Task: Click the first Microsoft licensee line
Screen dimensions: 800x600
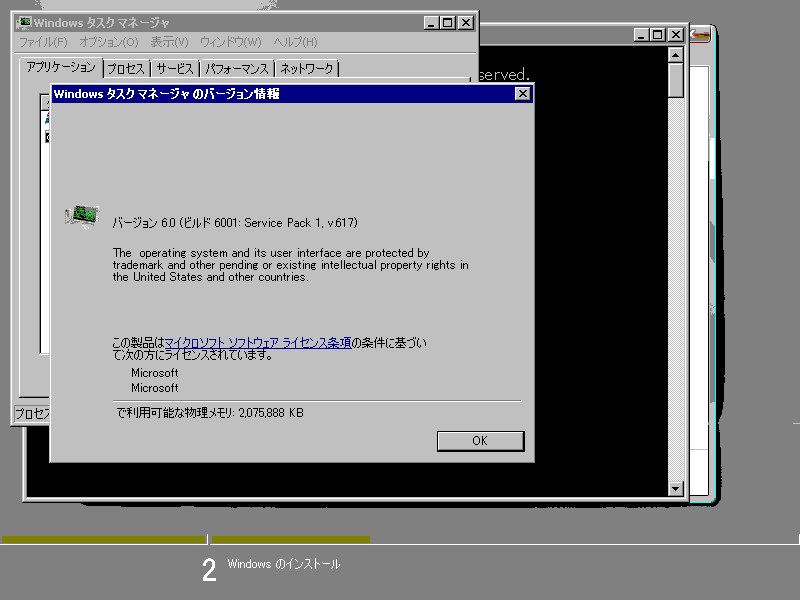Action: click(x=155, y=373)
